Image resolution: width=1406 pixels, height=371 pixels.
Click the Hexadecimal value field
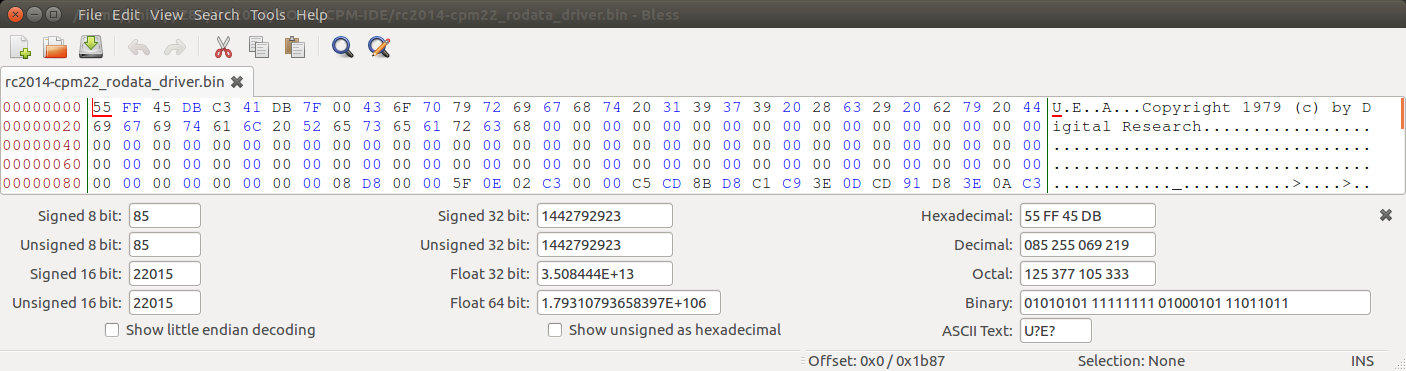pyautogui.click(x=1088, y=216)
